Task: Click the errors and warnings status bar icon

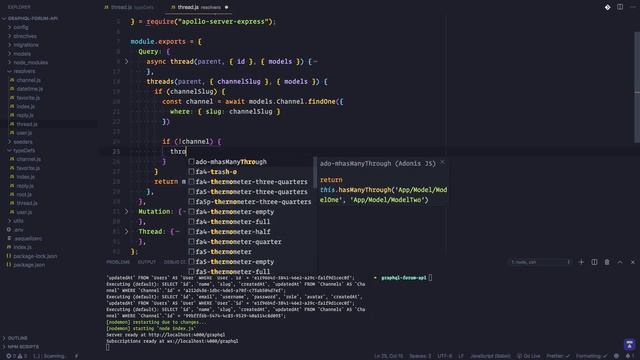Action: [x=16, y=356]
